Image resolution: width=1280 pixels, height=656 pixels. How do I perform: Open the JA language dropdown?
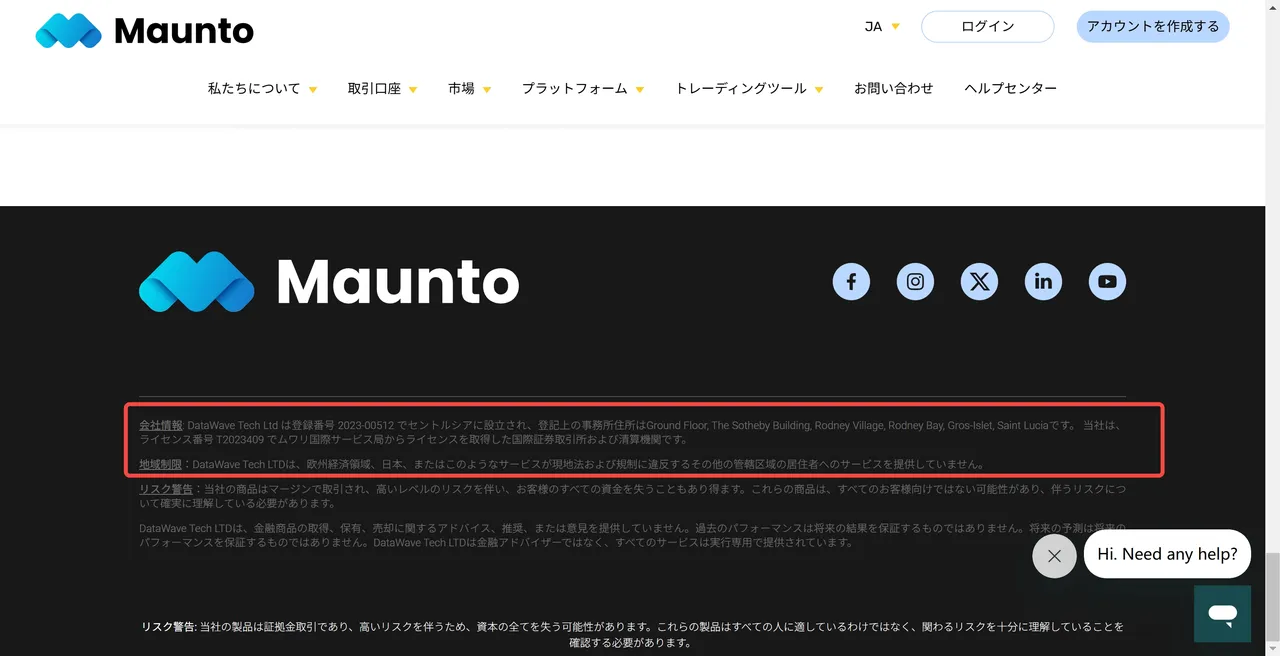(882, 27)
